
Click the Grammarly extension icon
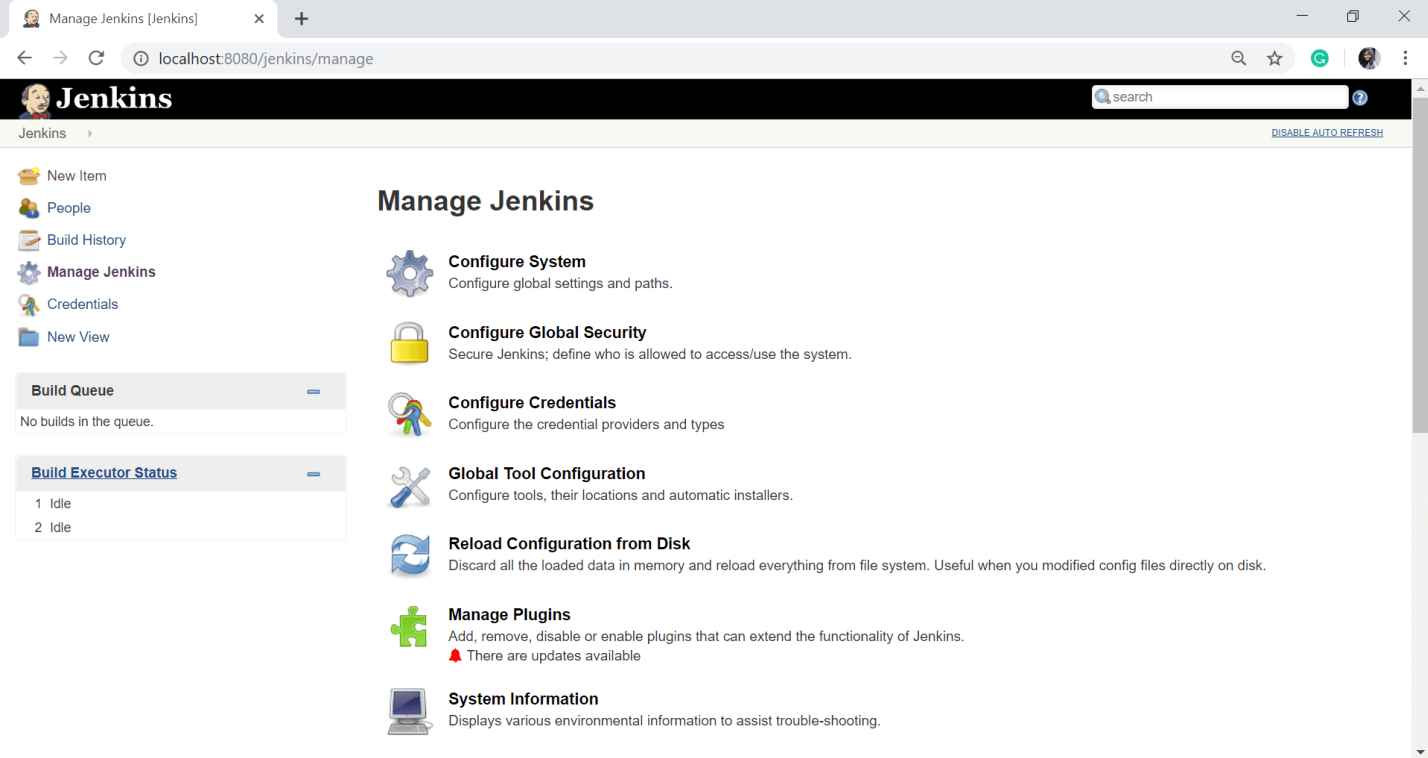[x=1320, y=58]
